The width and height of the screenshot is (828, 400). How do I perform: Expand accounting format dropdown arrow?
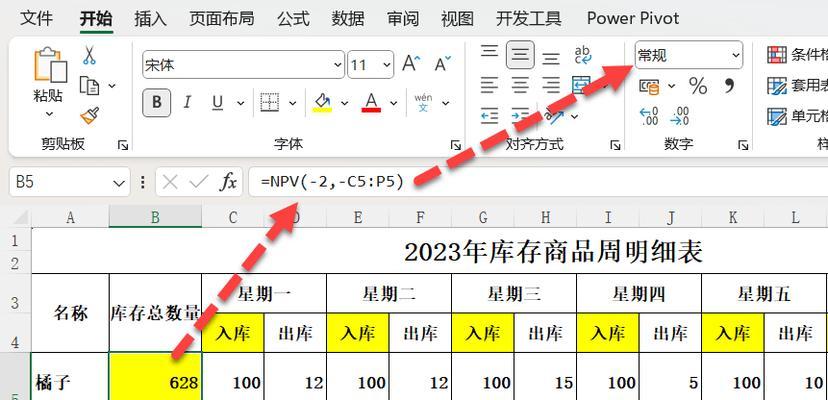(x=671, y=86)
